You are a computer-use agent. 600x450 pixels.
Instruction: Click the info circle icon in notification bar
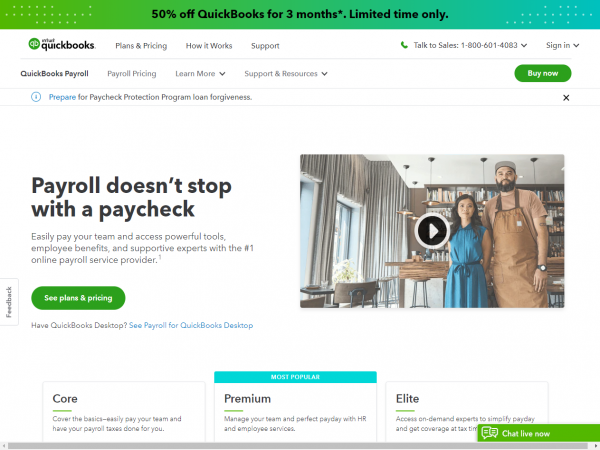click(36, 97)
